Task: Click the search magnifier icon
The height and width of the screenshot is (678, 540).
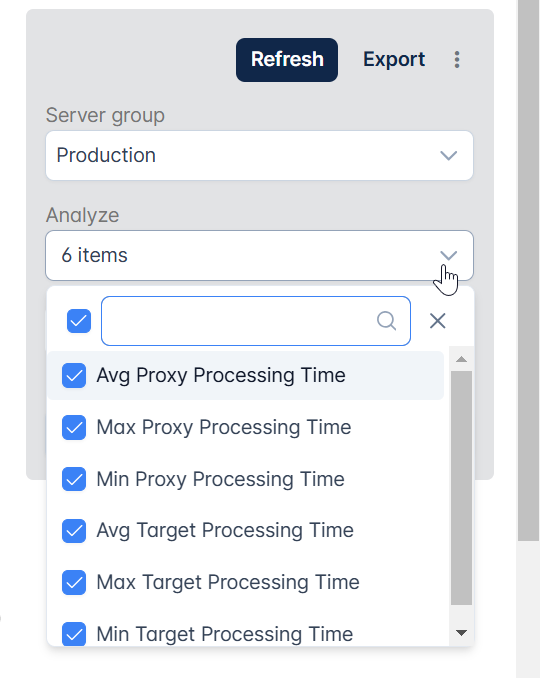Action: (x=386, y=321)
